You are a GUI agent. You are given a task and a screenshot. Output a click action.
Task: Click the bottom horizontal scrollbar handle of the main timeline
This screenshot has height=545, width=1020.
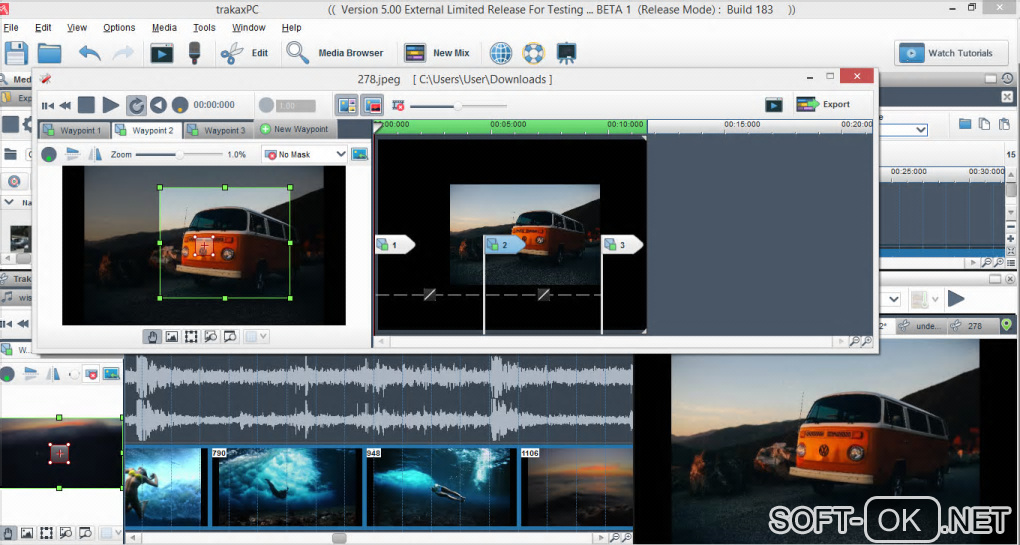point(339,538)
